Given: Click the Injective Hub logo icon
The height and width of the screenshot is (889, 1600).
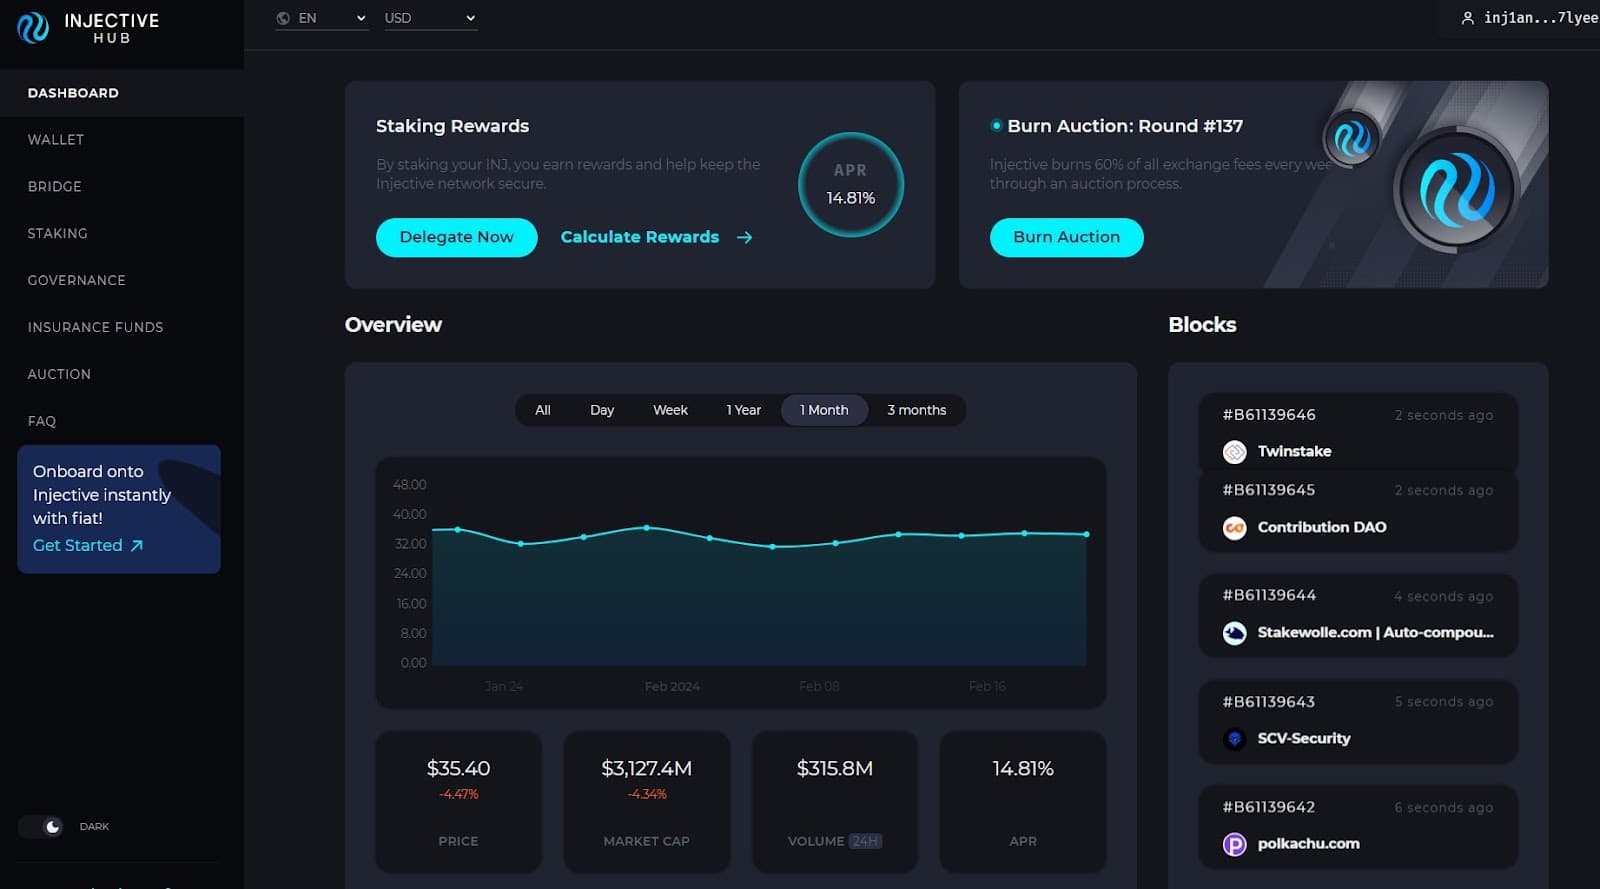Looking at the screenshot, I should (x=33, y=28).
